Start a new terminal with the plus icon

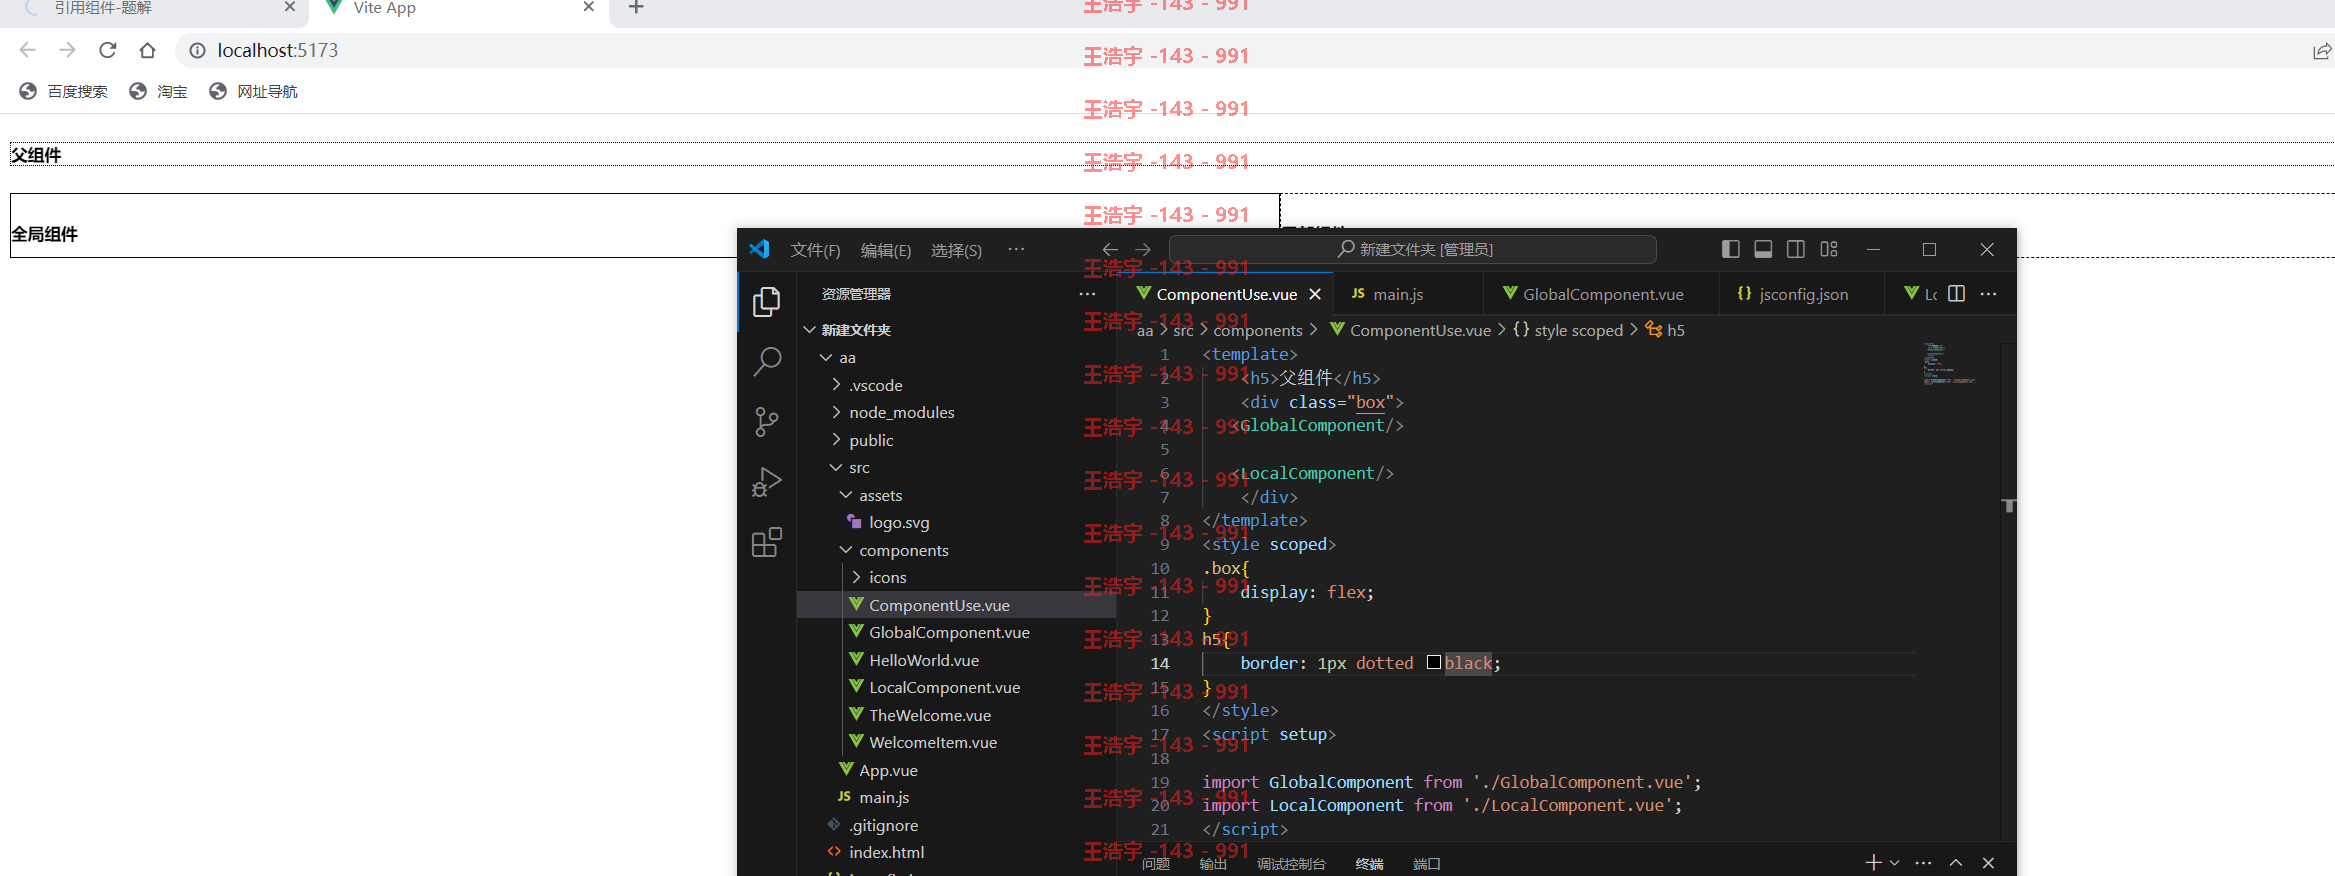(x=1873, y=862)
